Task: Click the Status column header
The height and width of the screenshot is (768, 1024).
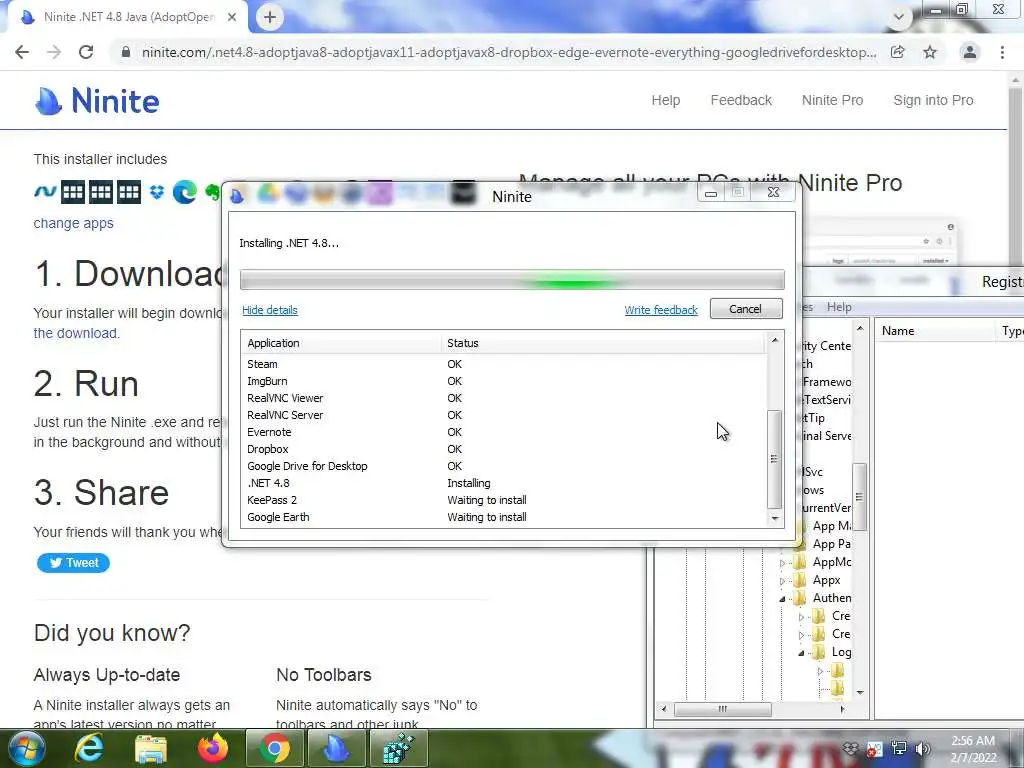Action: tap(603, 343)
